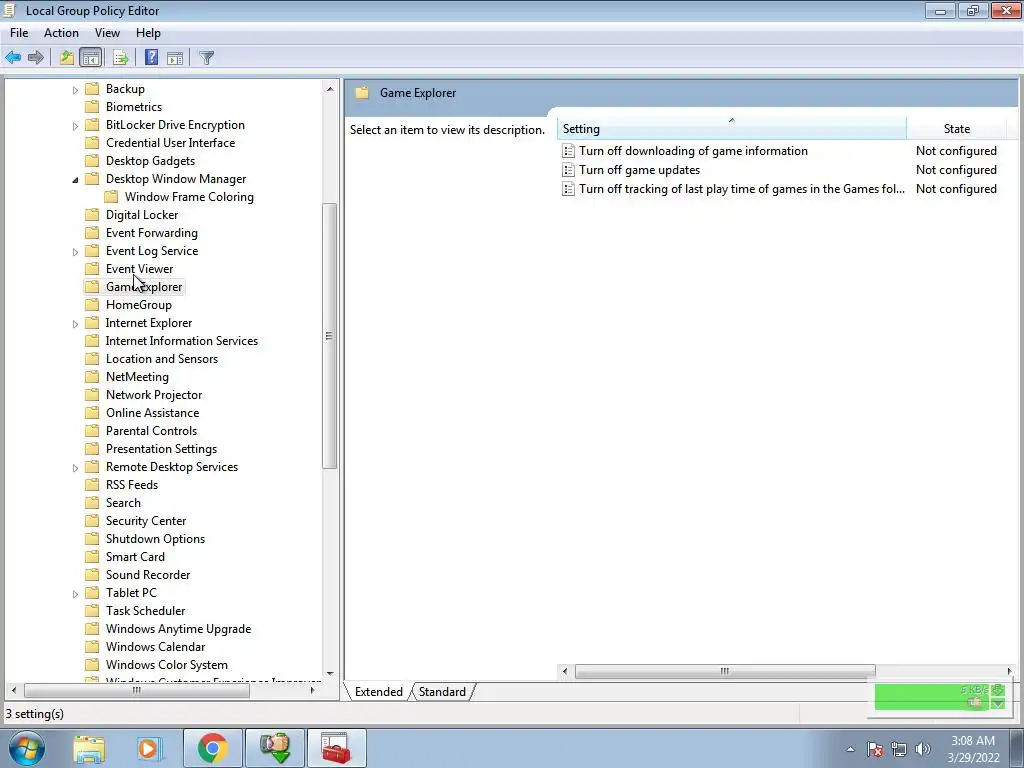Click the tree pane vertical scrollbar thumb
Image resolution: width=1024 pixels, height=768 pixels.
tap(329, 336)
